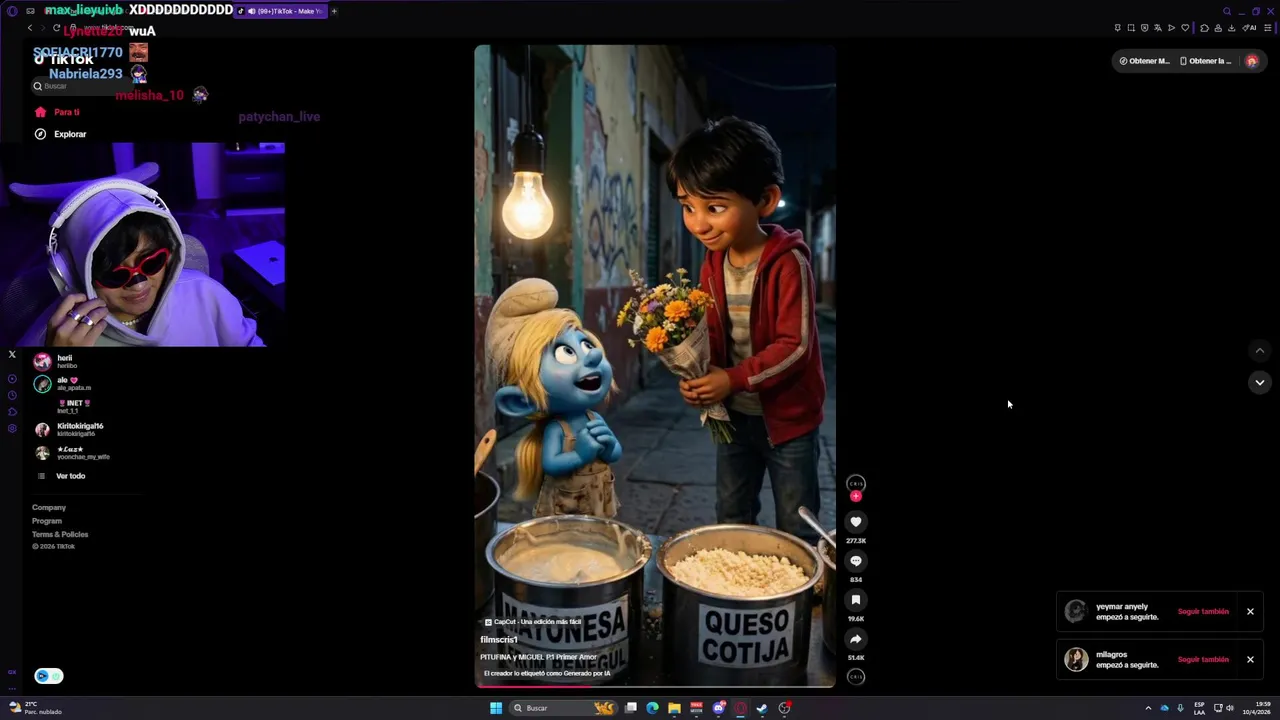
Task: Open the AI assistant toolbar button
Action: [x=1250, y=28]
